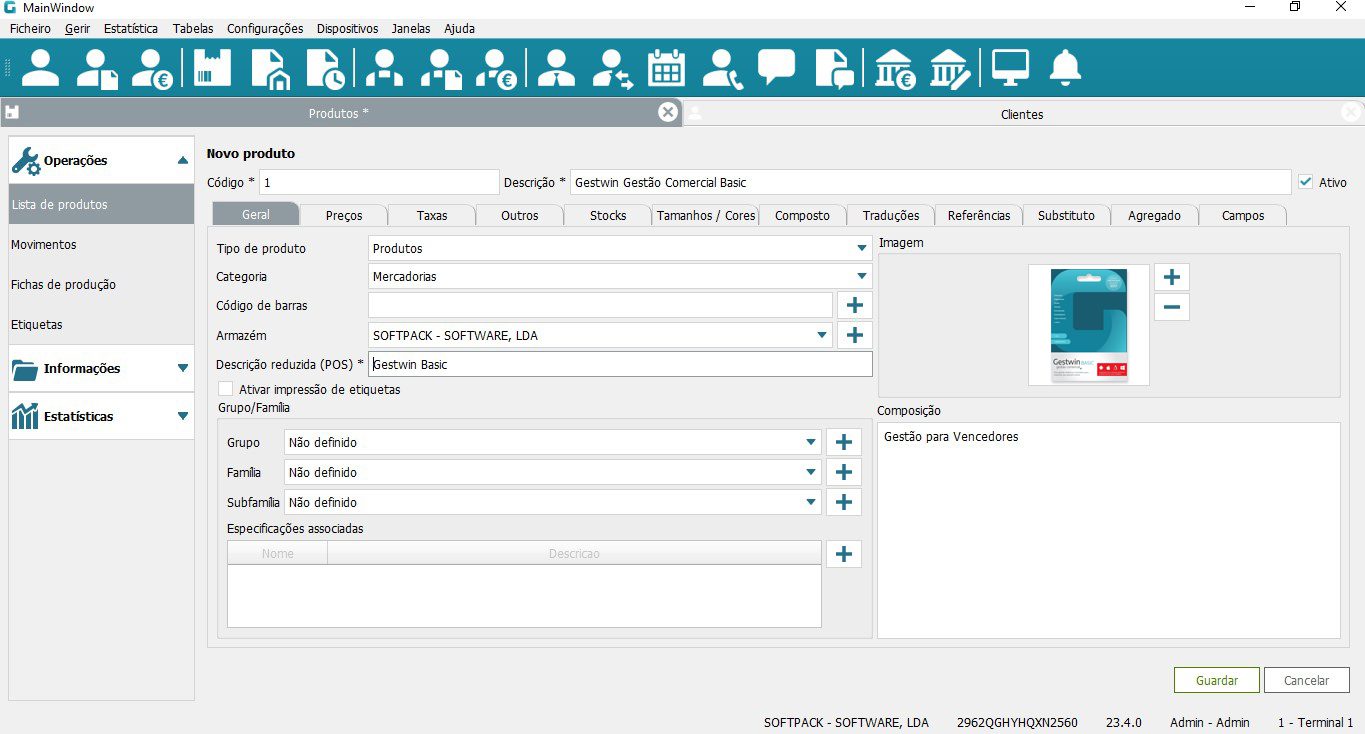
Task: Open the speech bubble messages icon
Action: (x=777, y=68)
